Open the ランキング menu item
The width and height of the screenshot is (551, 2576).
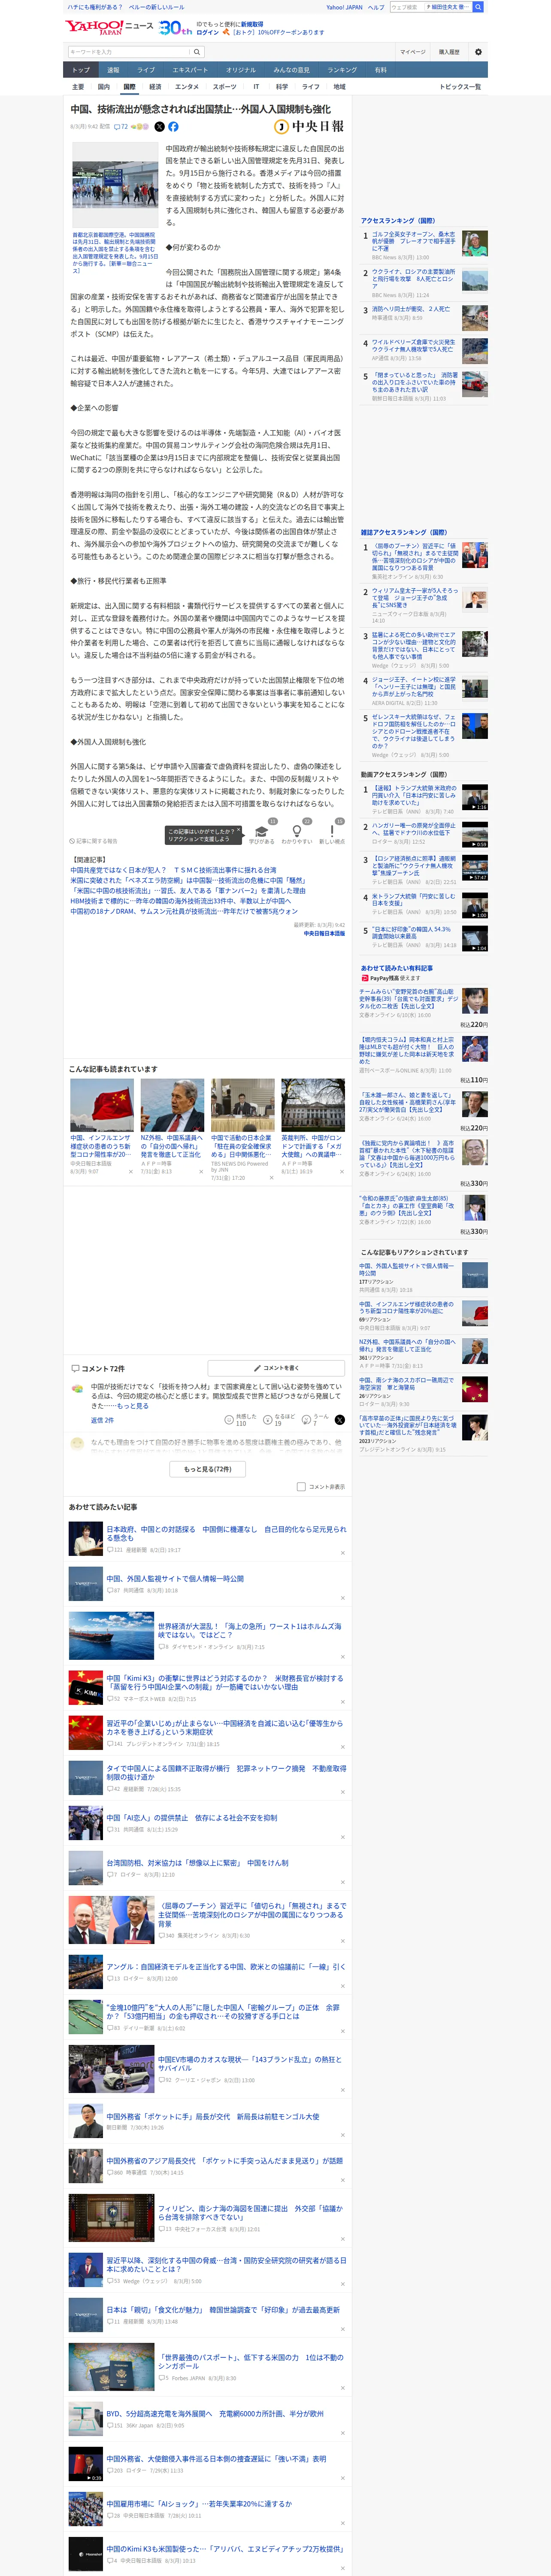(342, 70)
